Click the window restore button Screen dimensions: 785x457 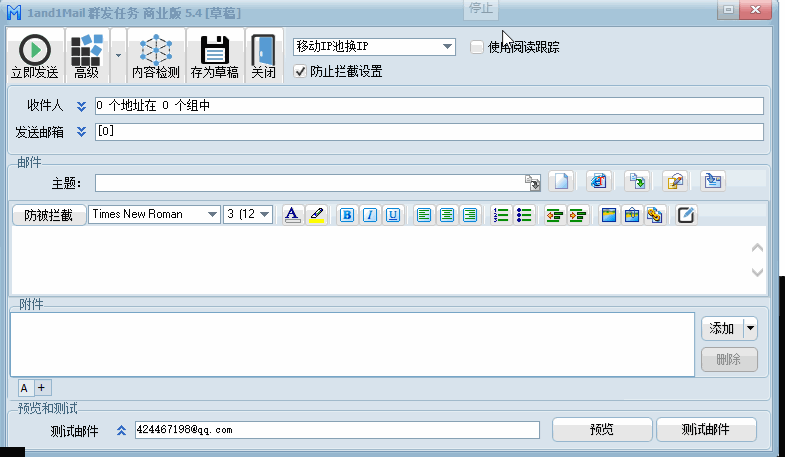[x=728, y=10]
